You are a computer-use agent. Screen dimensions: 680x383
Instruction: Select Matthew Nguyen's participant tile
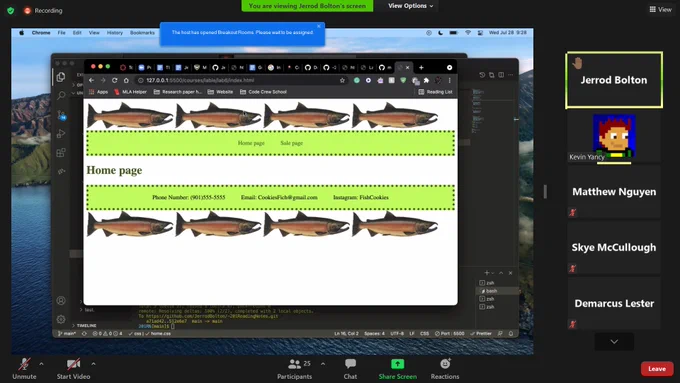[x=614, y=192]
